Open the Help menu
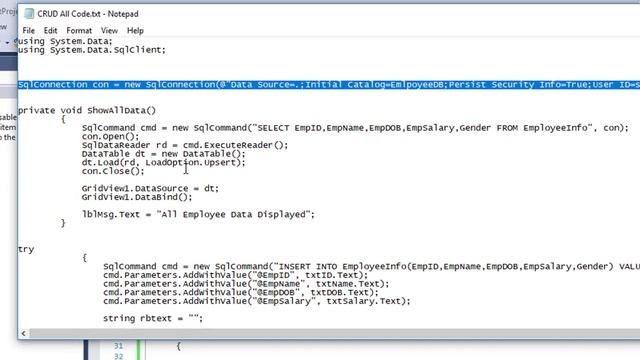The height and width of the screenshot is (360, 640). coord(135,31)
